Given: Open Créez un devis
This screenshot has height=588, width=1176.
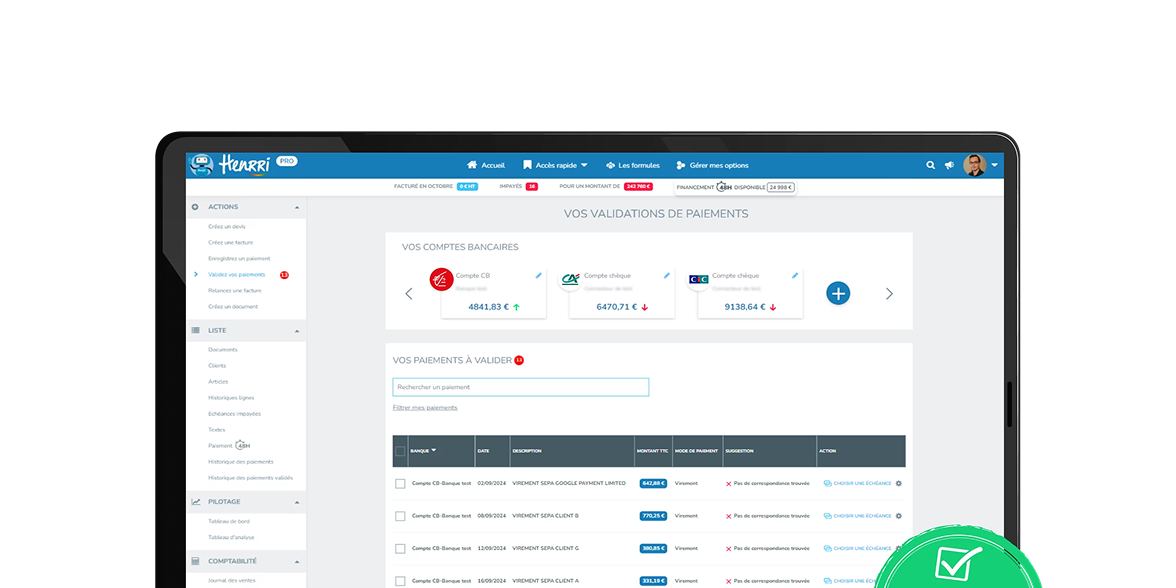Looking at the screenshot, I should tap(226, 226).
